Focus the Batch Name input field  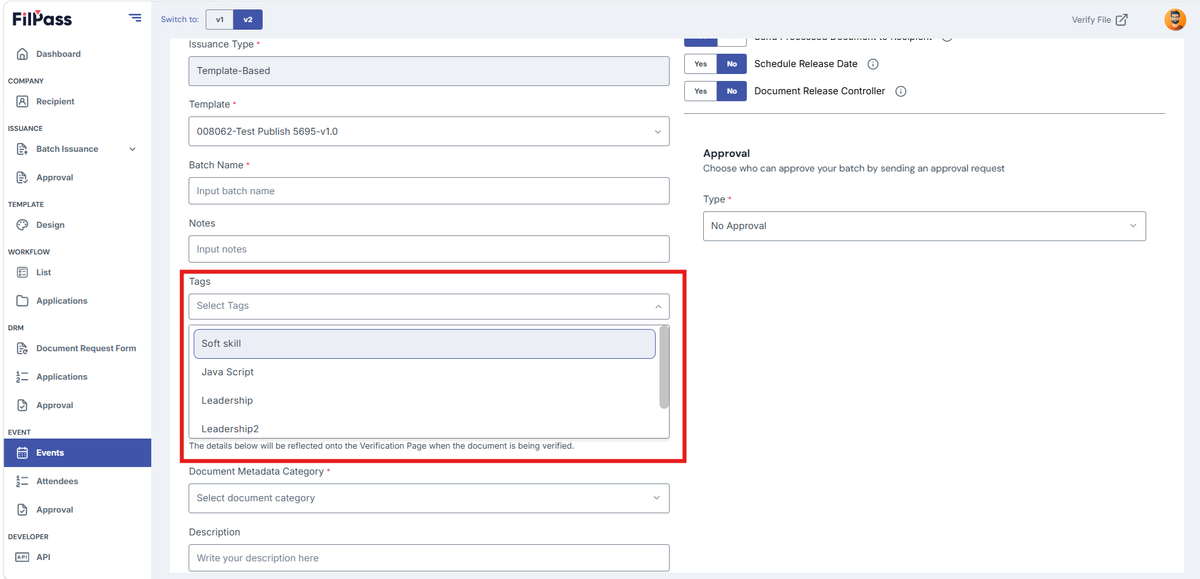[x=429, y=191]
